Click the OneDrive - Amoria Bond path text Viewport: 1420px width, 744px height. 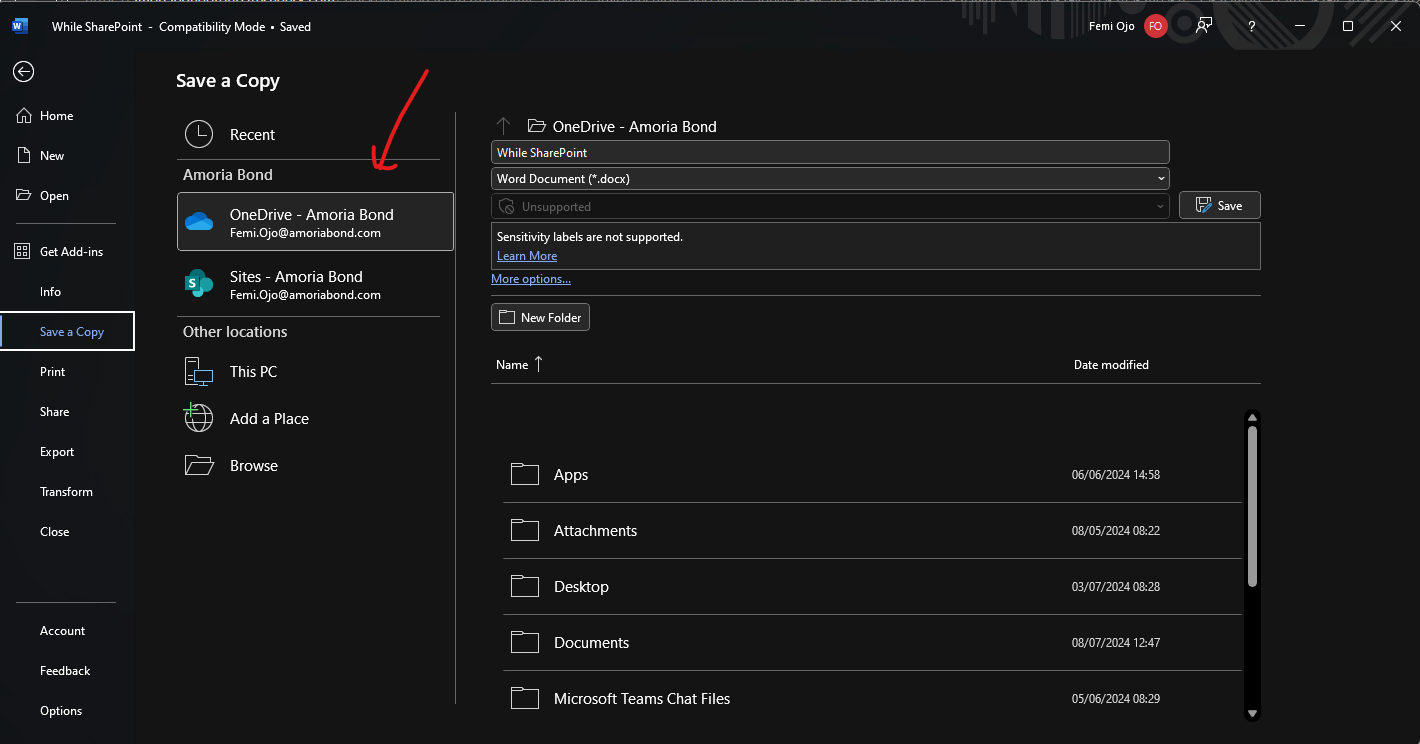pos(635,127)
